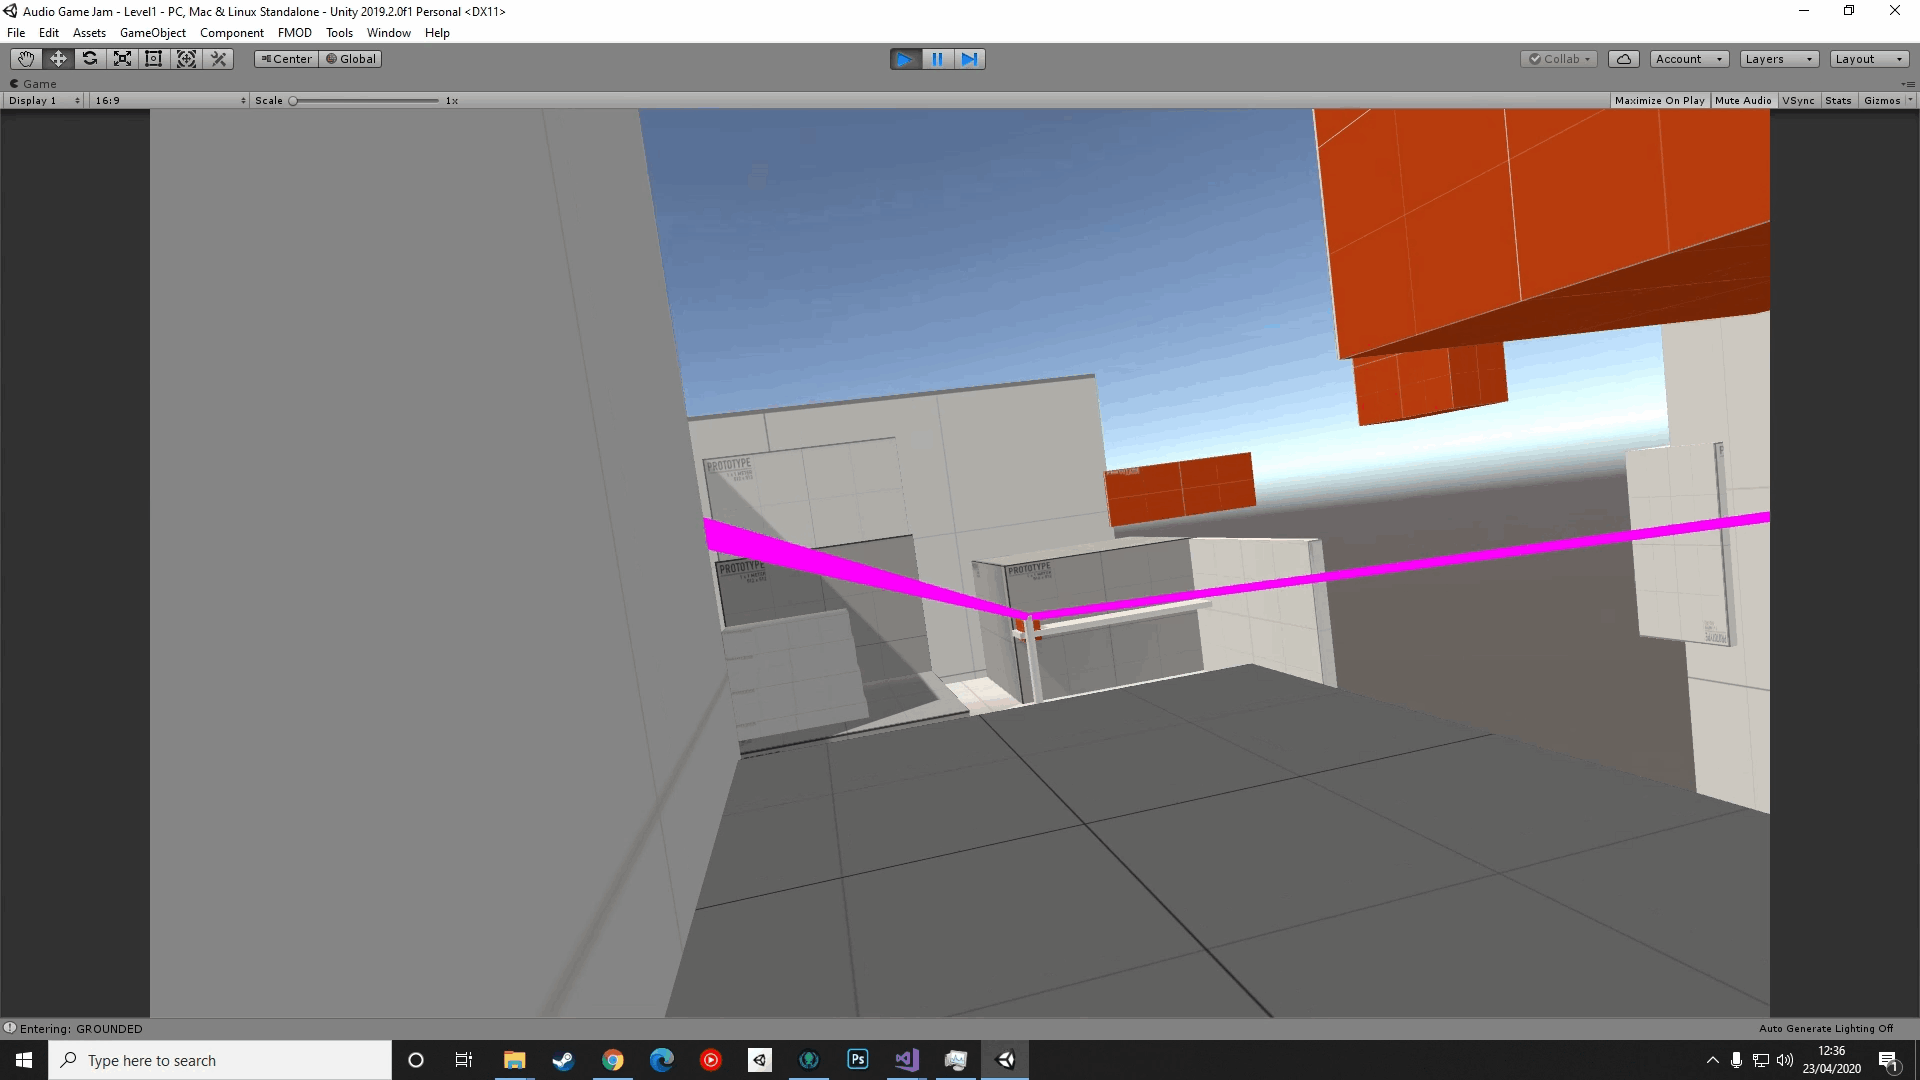Open the FMOD menu

pyautogui.click(x=294, y=33)
